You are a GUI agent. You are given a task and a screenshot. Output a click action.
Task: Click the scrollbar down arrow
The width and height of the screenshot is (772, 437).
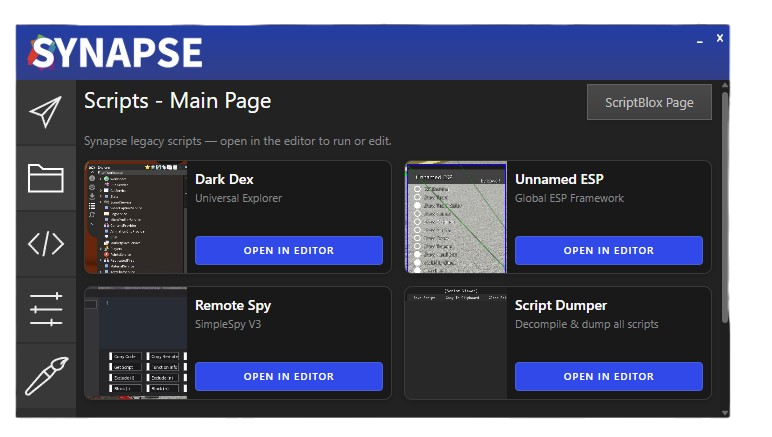[x=725, y=413]
